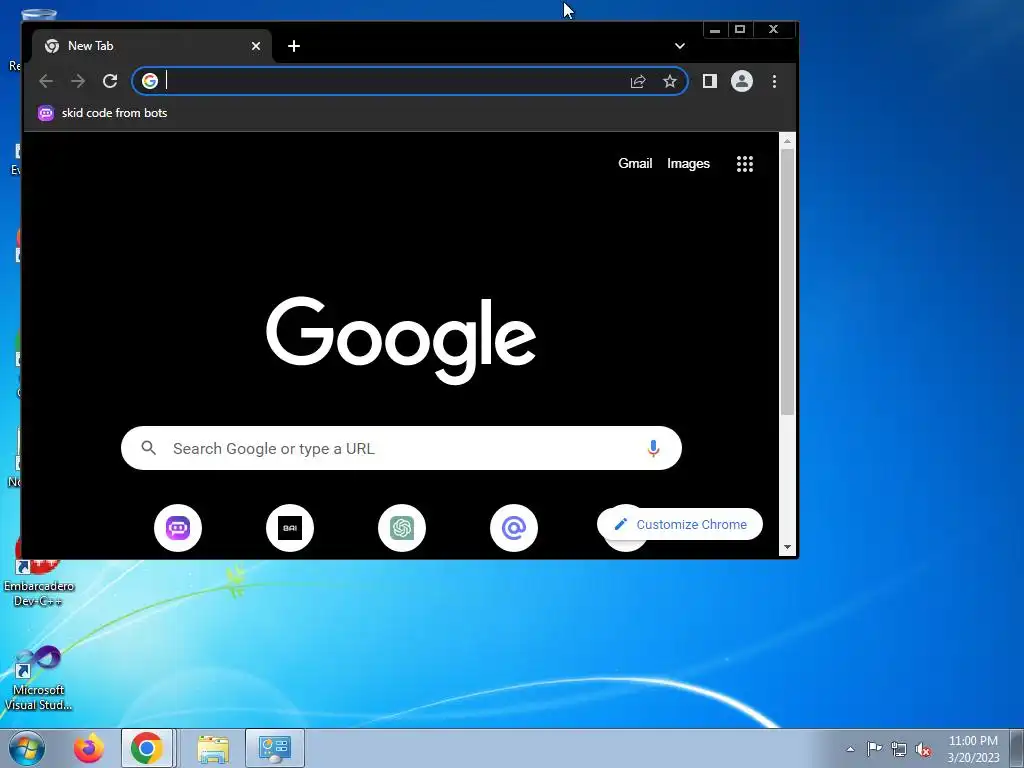Open Windows Explorer from taskbar
Screen dimensions: 1024x768
pyautogui.click(x=213, y=748)
